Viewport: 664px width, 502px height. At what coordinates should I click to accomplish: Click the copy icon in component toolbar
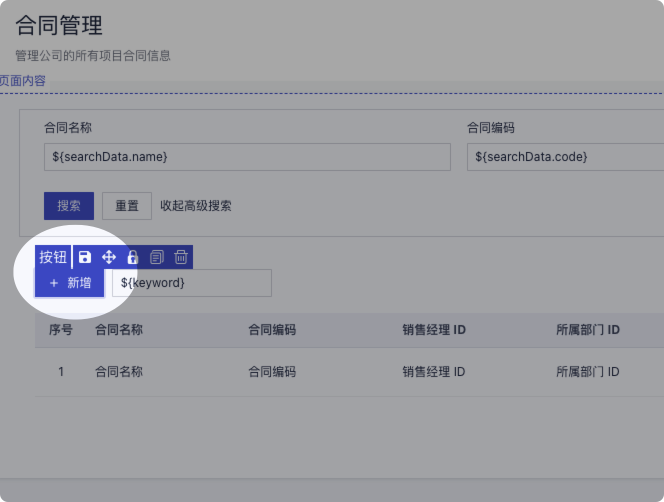(157, 257)
